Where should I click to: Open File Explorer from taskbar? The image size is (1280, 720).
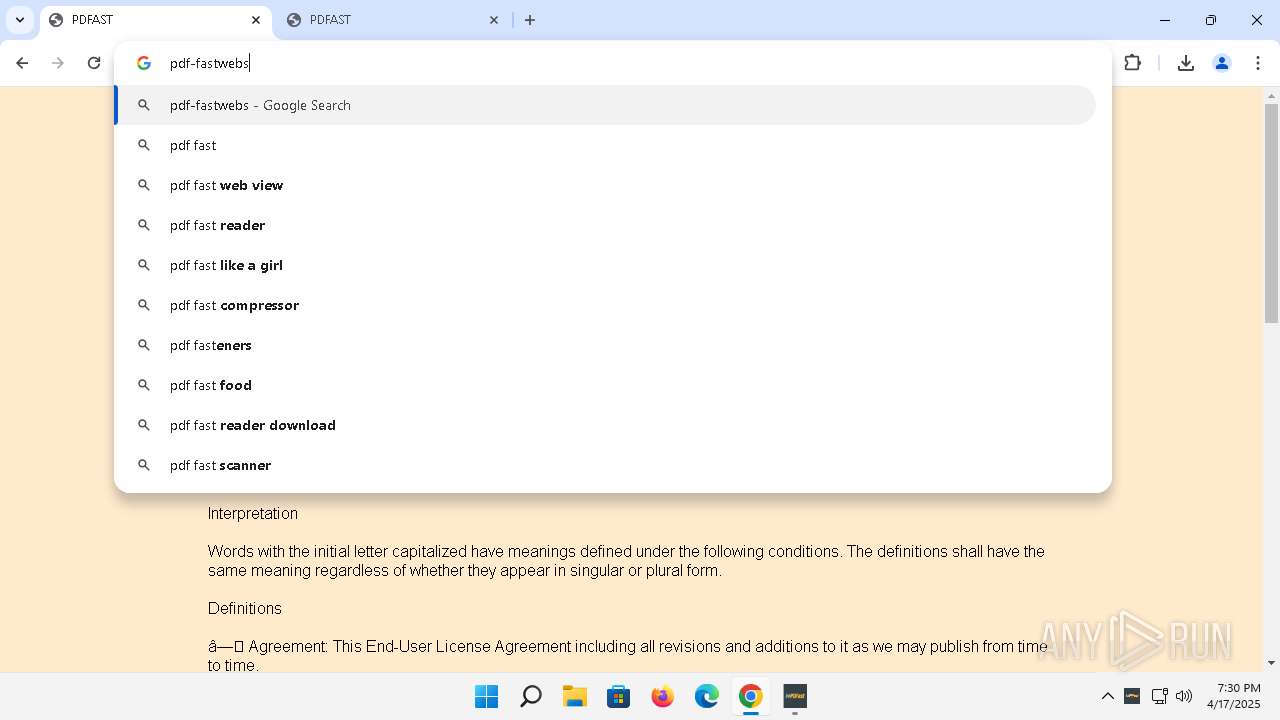click(x=575, y=696)
